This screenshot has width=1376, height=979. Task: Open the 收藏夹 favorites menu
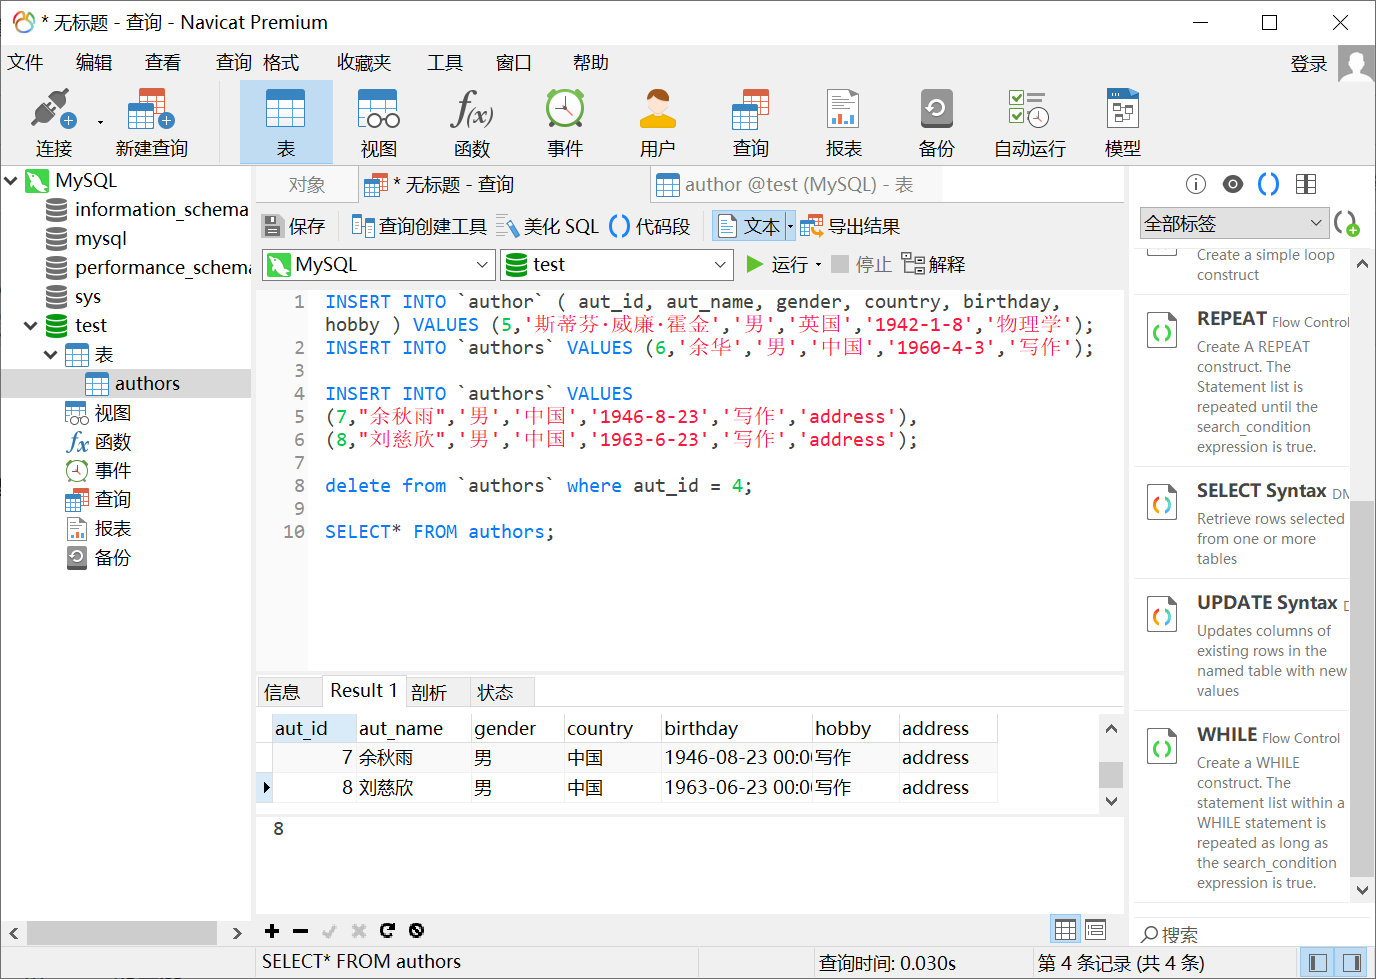[x=364, y=62]
